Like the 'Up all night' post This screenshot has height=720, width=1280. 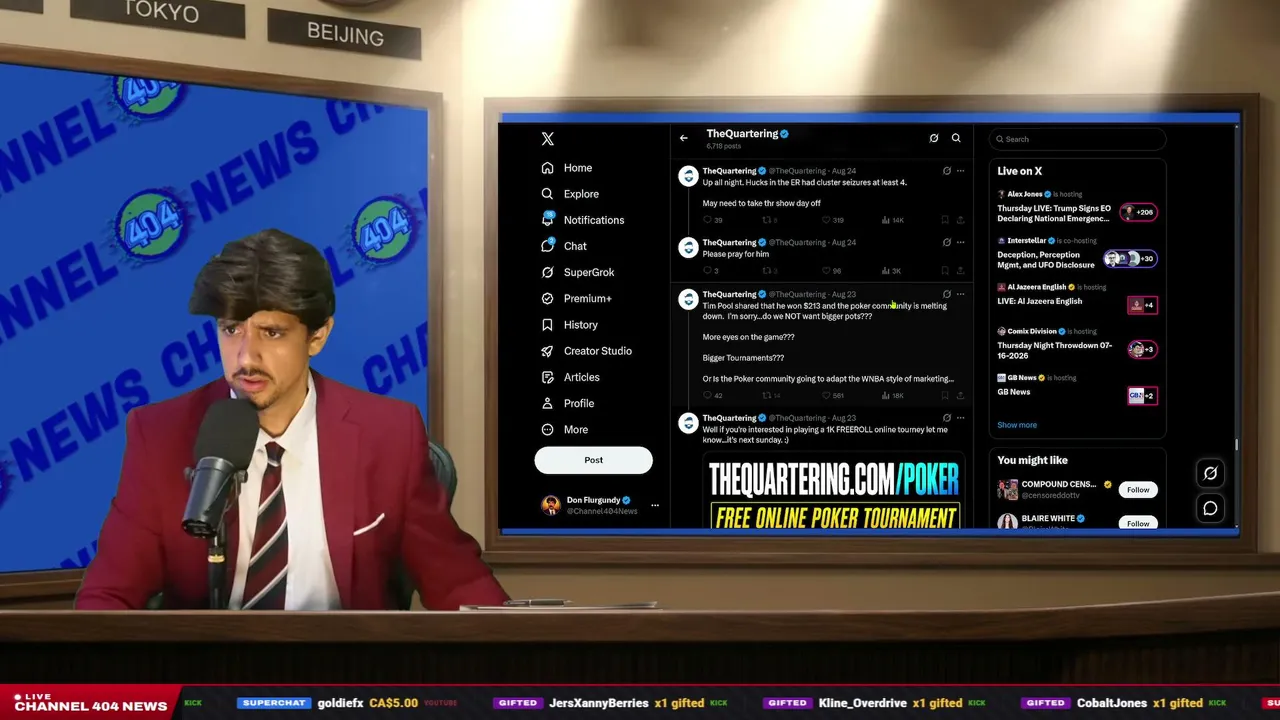click(832, 220)
